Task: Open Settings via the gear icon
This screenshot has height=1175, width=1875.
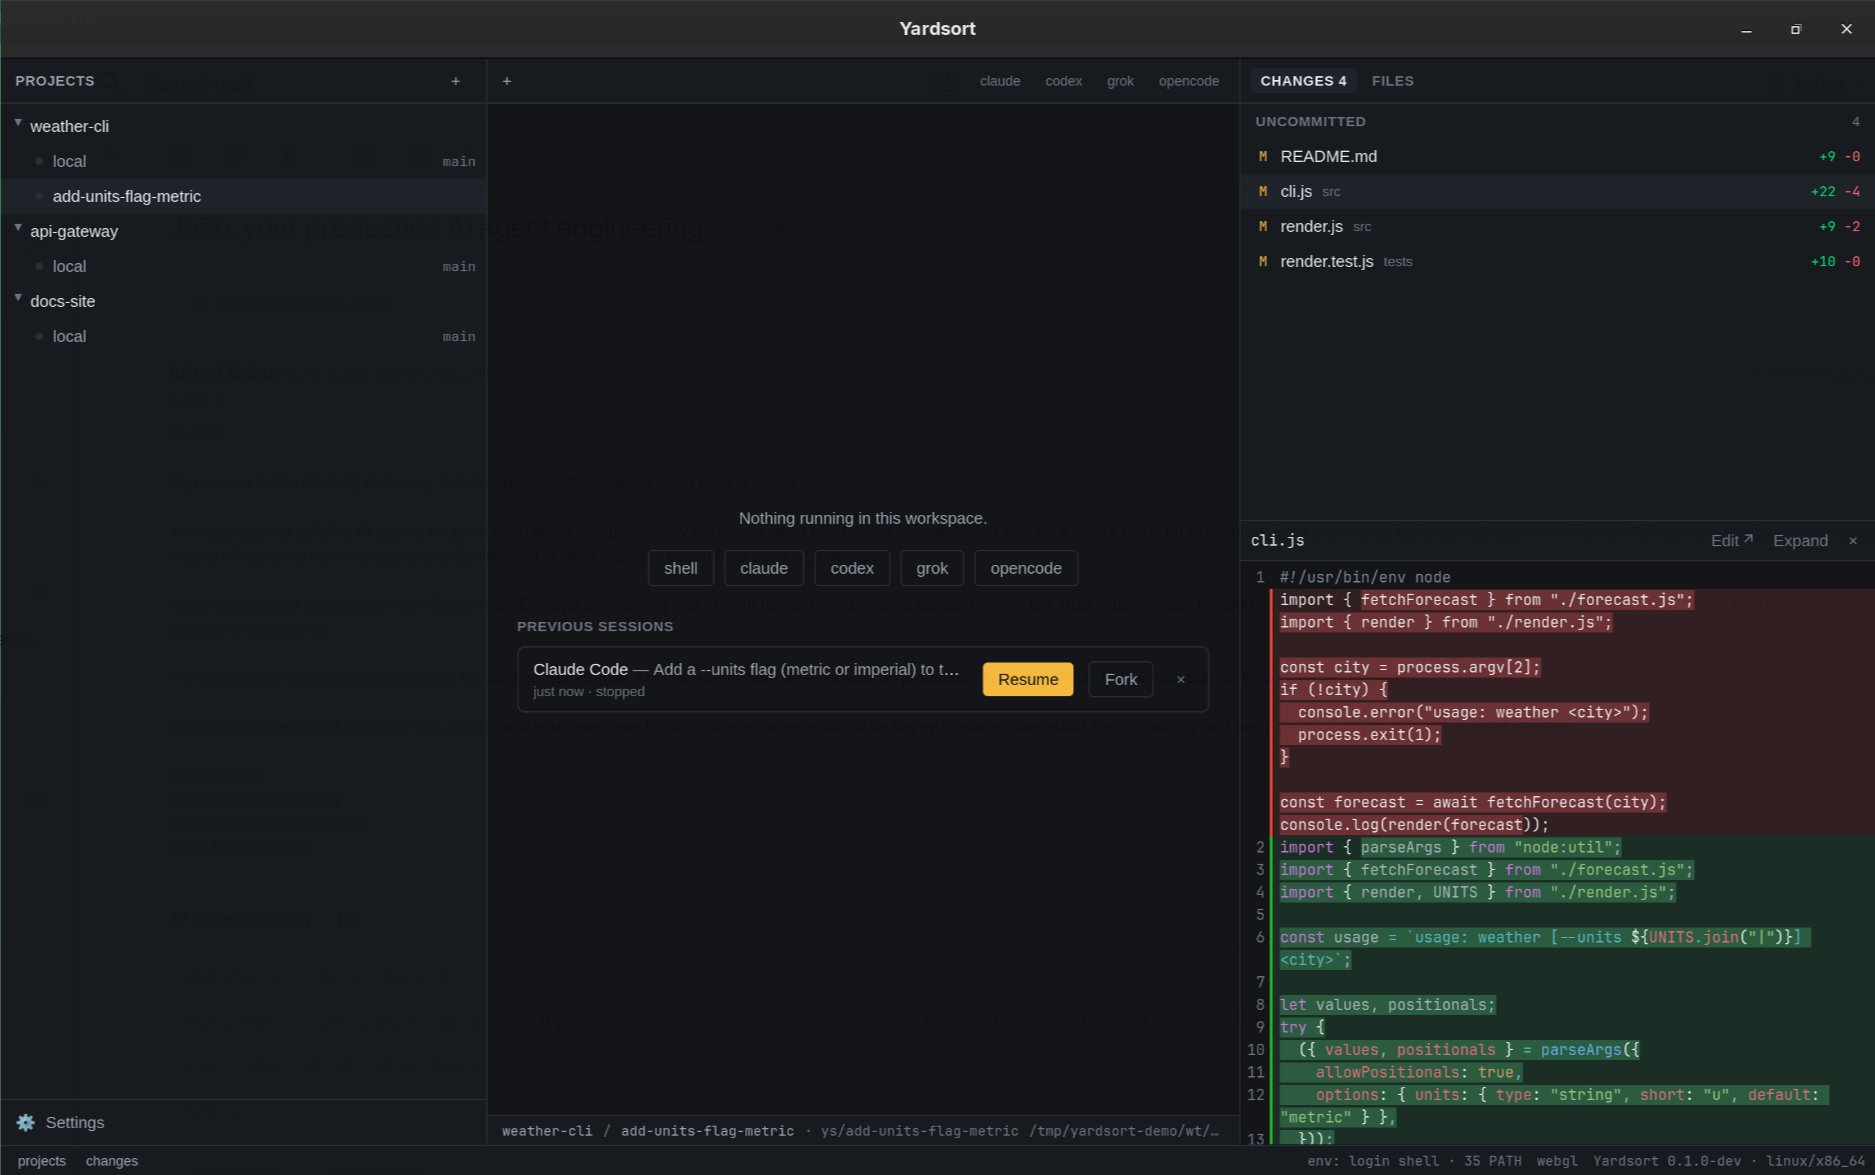Action: tap(26, 1122)
